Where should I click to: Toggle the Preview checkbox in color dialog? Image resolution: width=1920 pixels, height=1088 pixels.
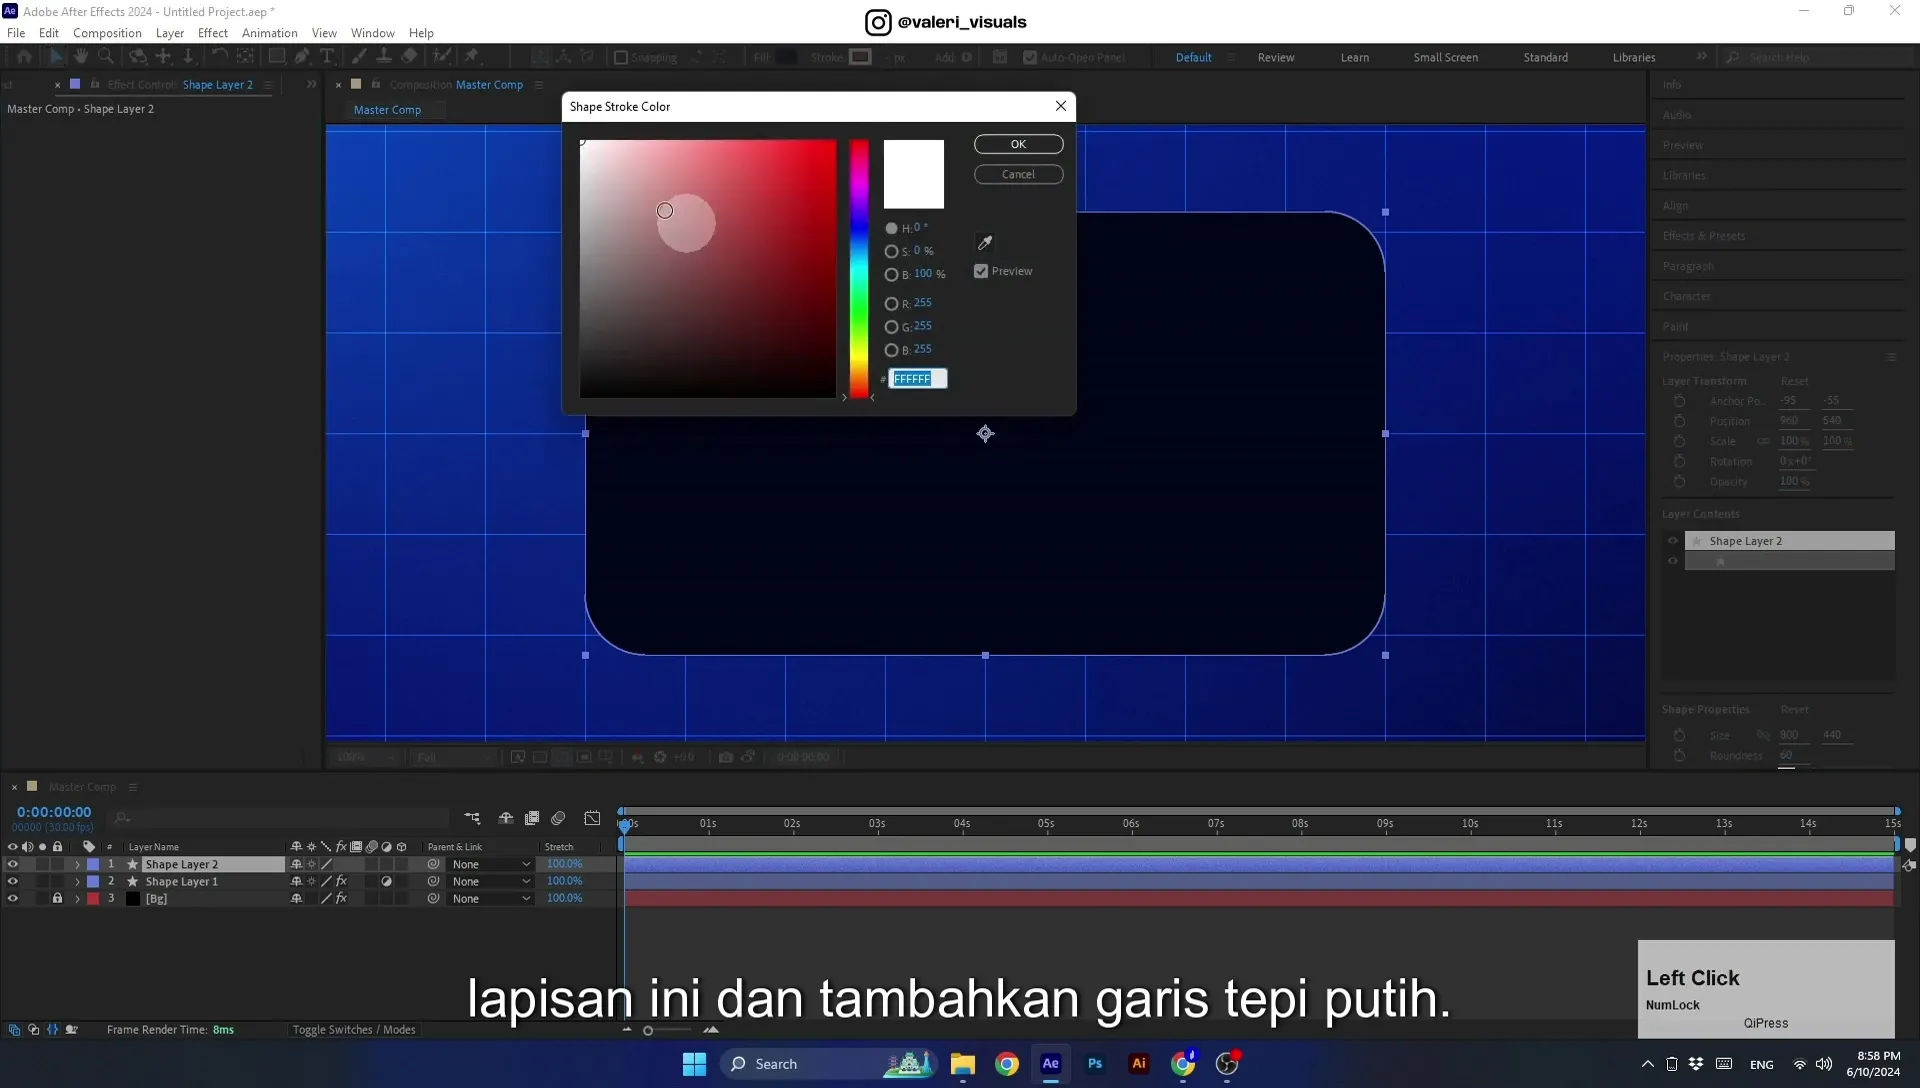pyautogui.click(x=981, y=271)
